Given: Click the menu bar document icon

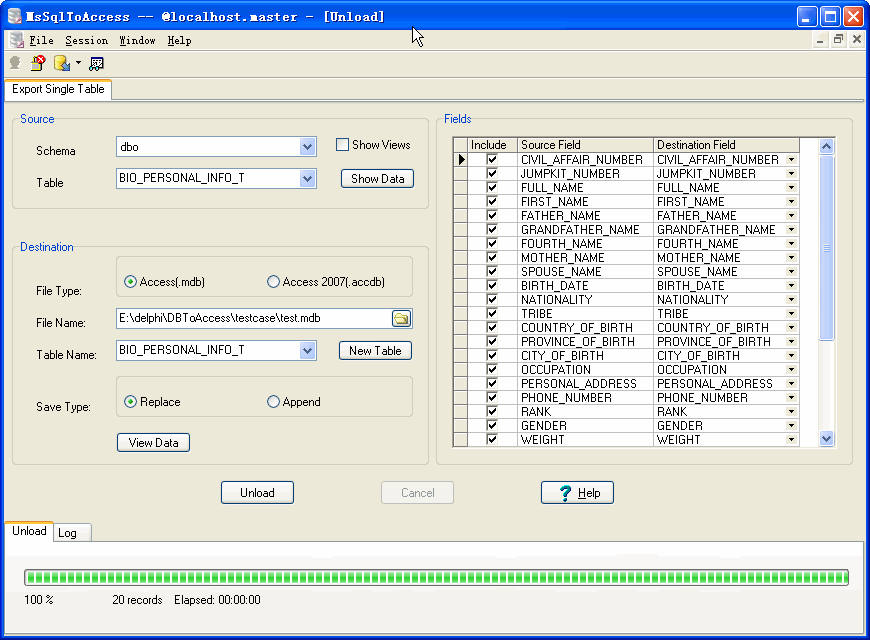Looking at the screenshot, I should (17, 40).
